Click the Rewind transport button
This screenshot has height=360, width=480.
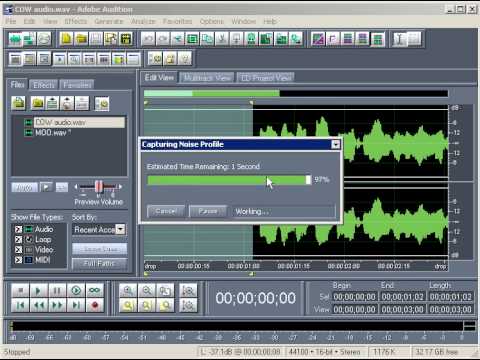click(38, 305)
